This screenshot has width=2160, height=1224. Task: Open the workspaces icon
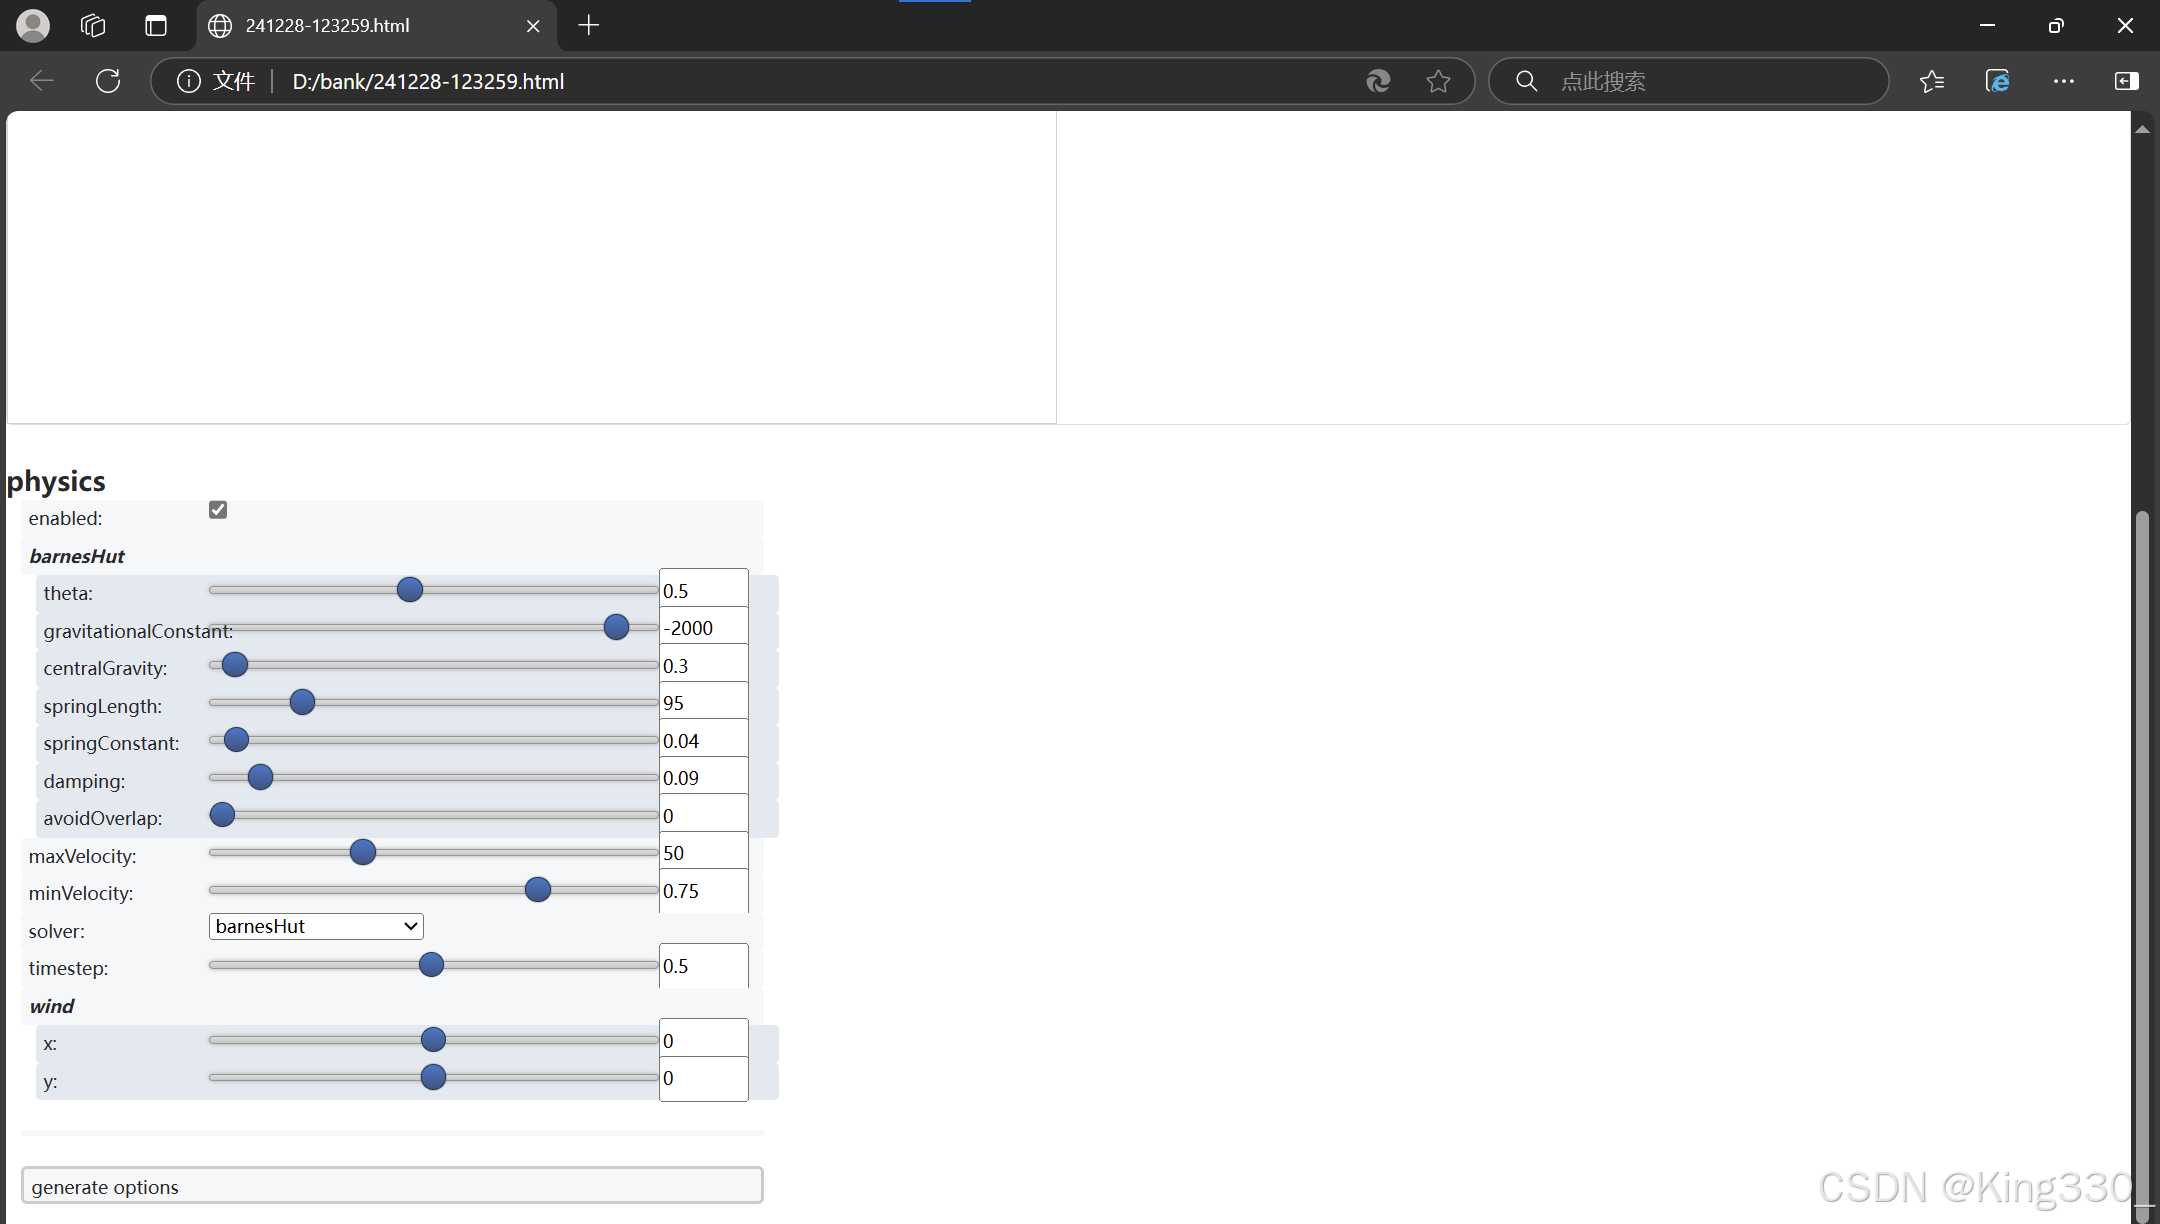[x=93, y=26]
